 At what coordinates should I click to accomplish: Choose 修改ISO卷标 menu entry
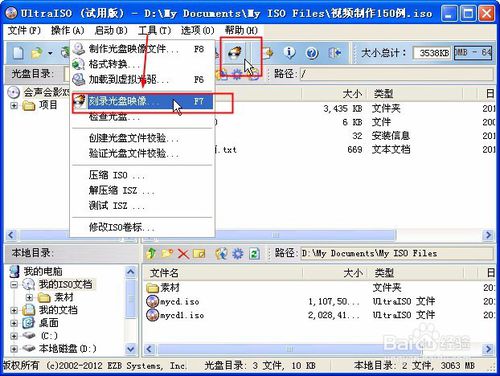(143, 227)
